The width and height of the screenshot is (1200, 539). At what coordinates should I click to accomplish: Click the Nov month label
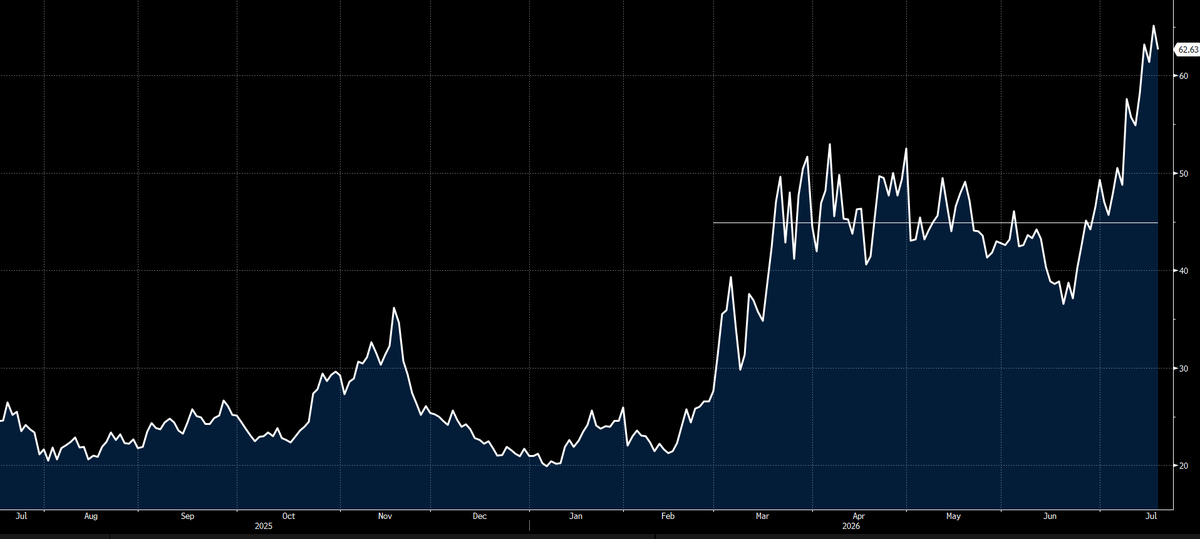386,516
